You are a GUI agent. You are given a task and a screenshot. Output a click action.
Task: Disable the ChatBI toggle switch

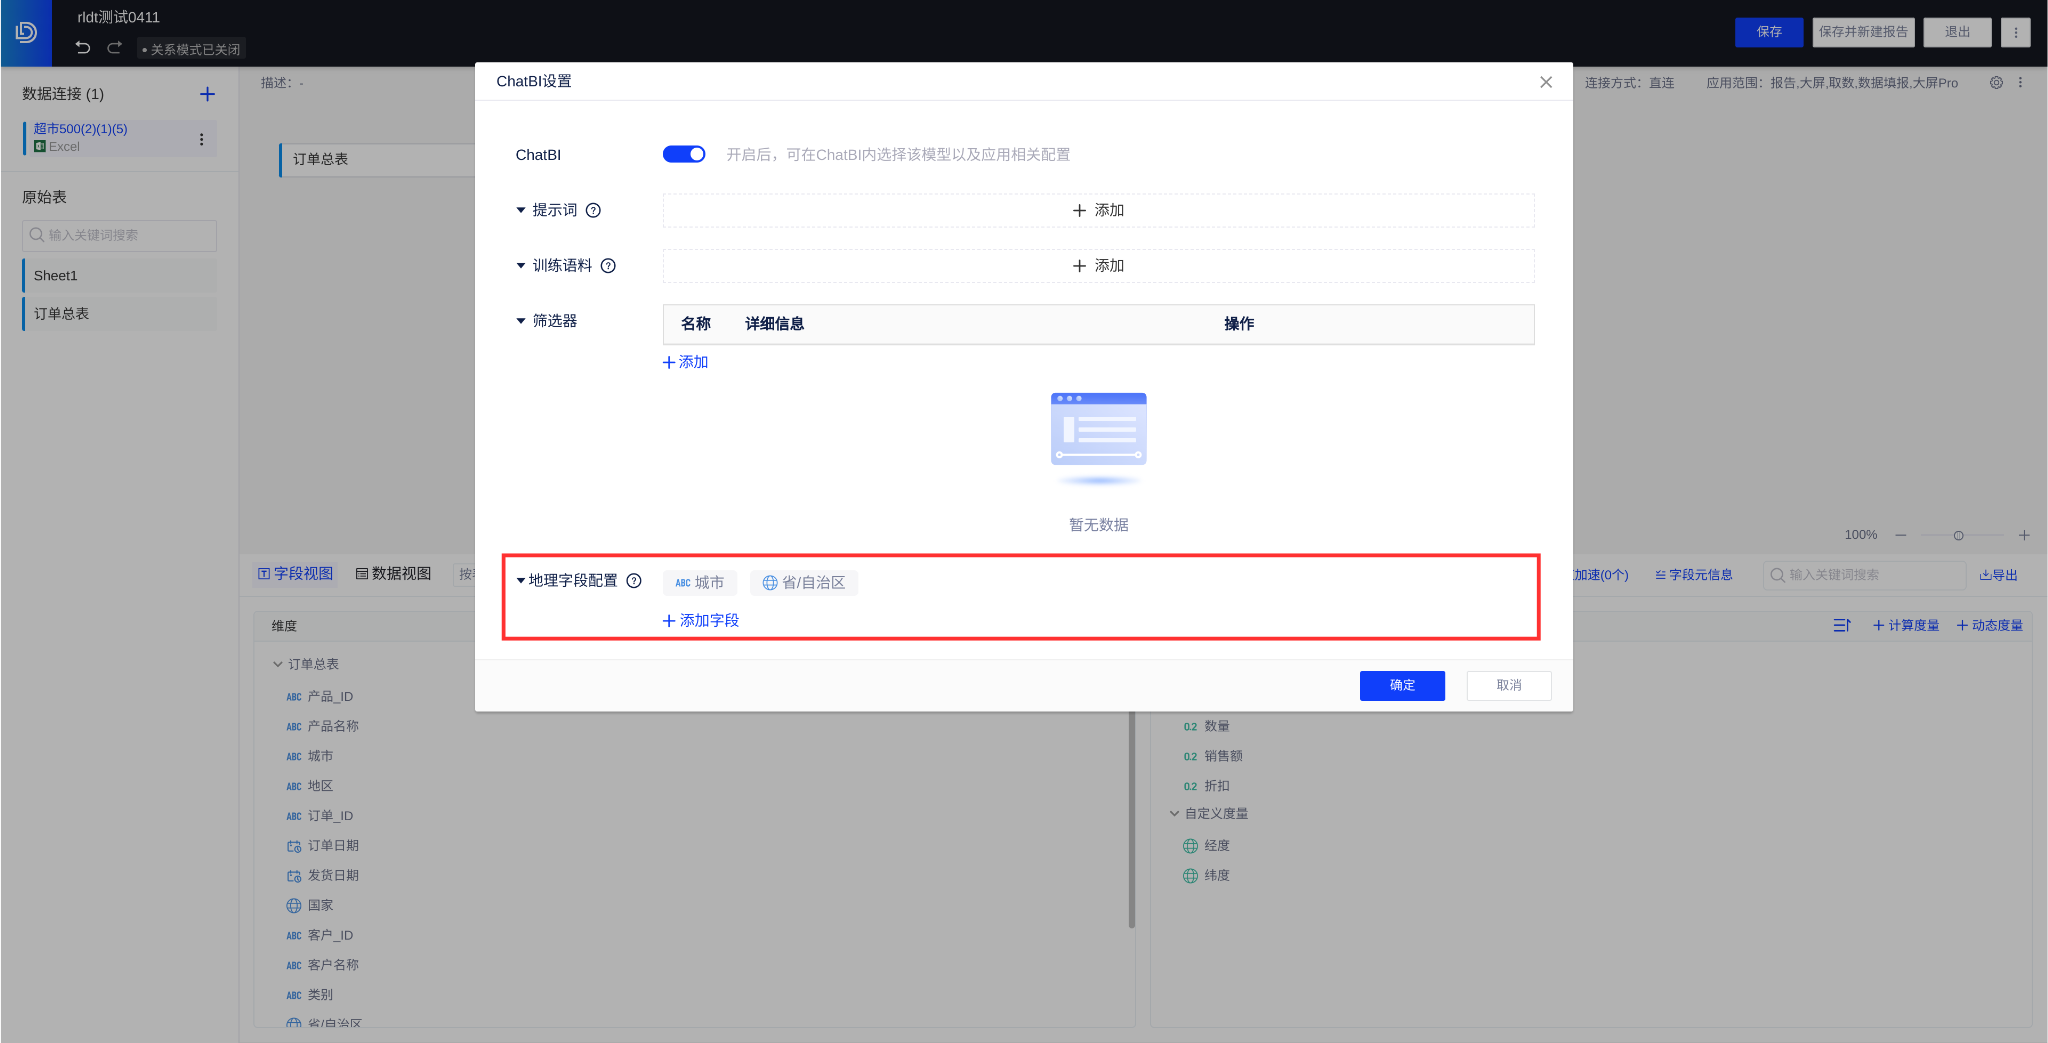tap(683, 154)
